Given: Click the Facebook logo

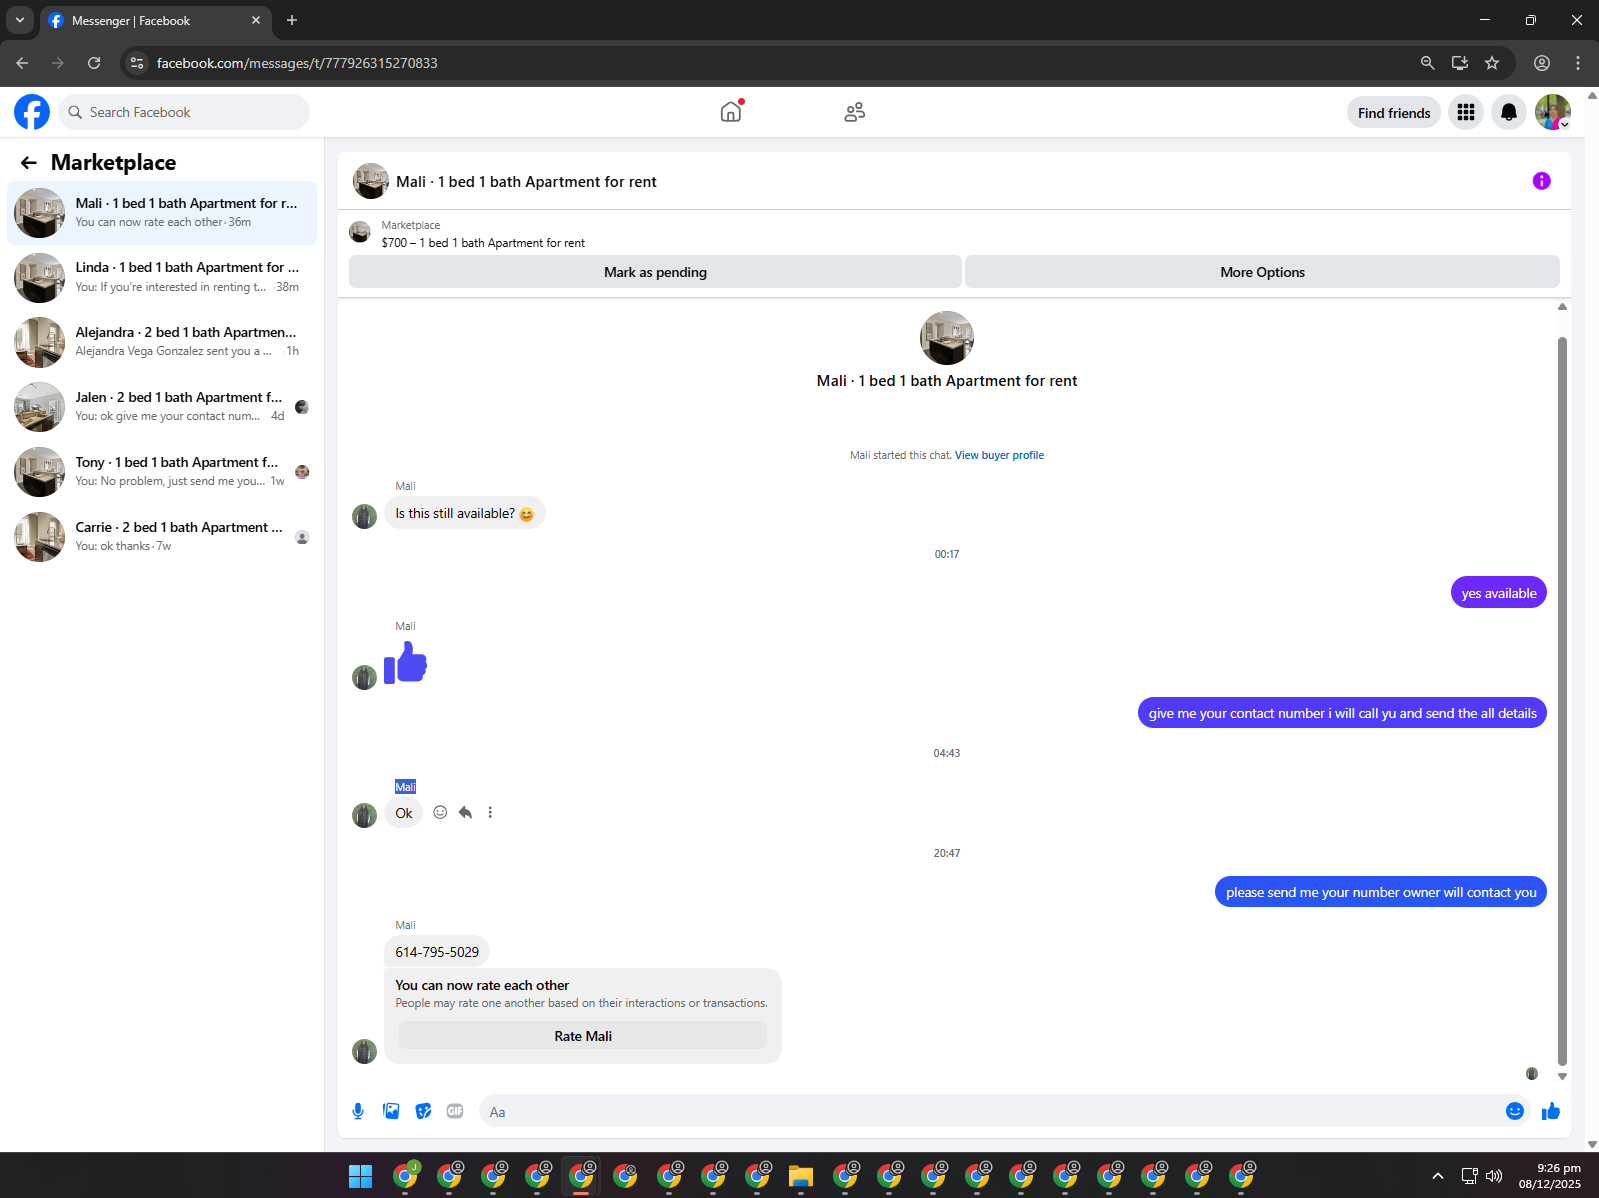Looking at the screenshot, I should click(x=32, y=112).
